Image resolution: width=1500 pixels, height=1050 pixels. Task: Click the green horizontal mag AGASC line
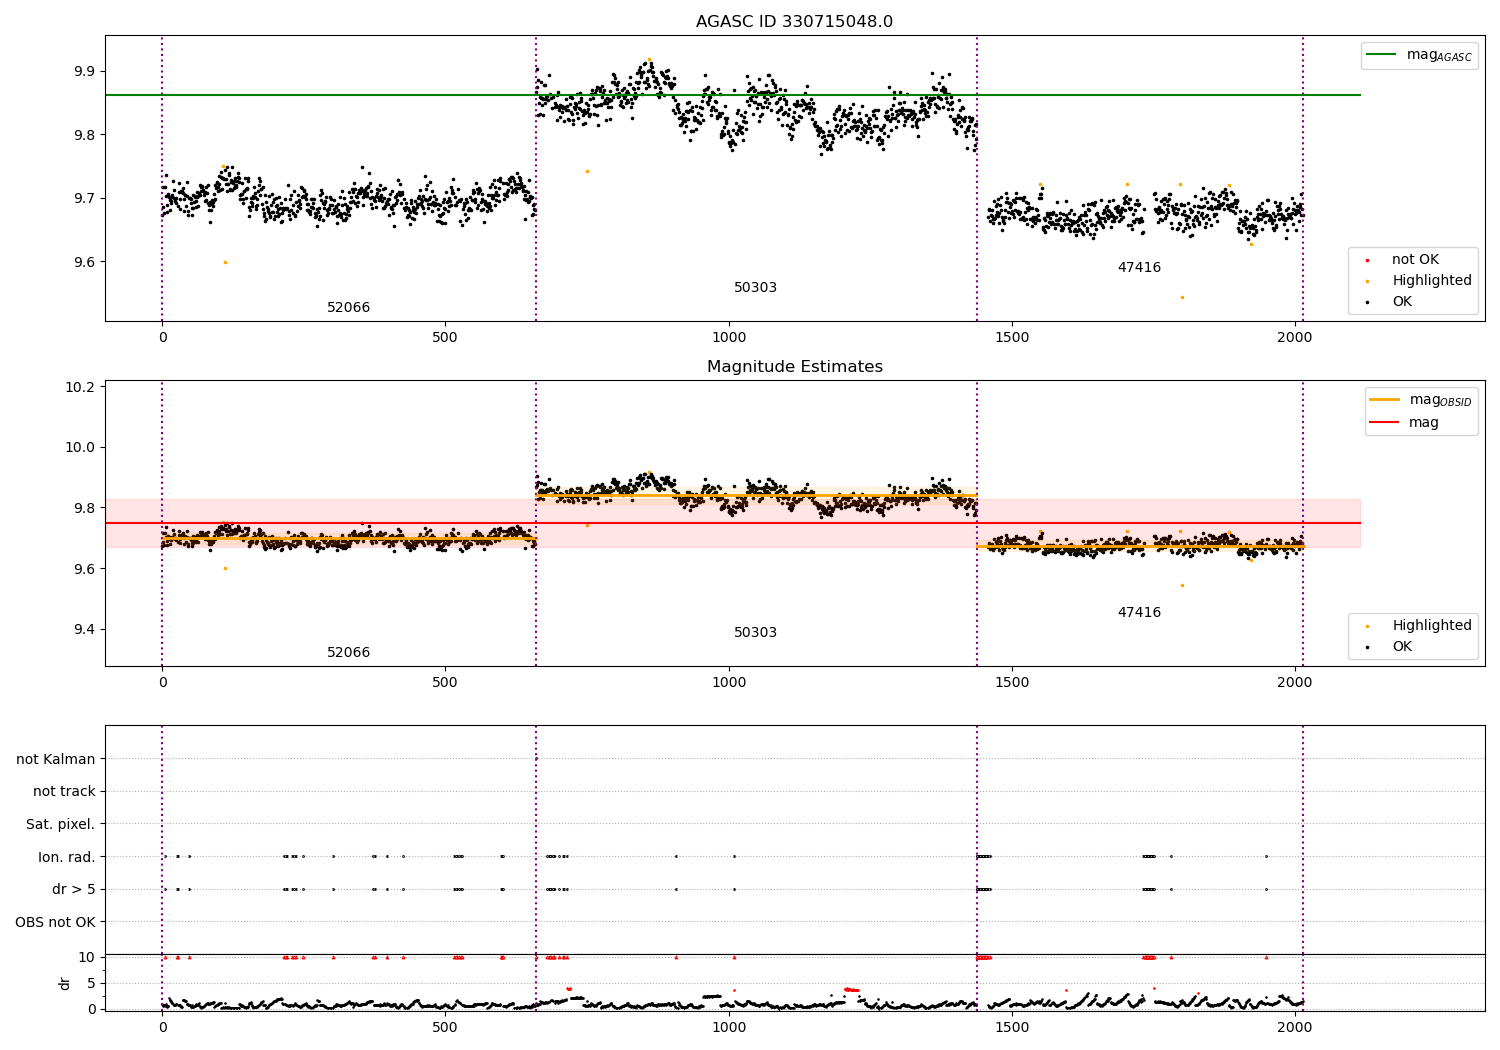coord(733,95)
